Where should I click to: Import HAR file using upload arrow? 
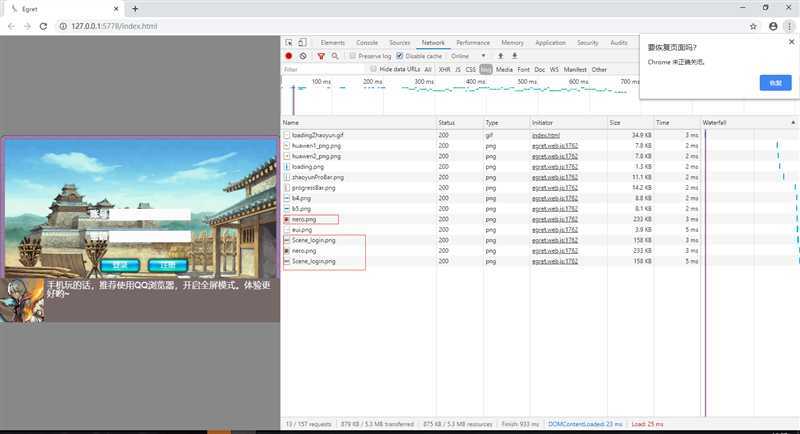coord(501,56)
